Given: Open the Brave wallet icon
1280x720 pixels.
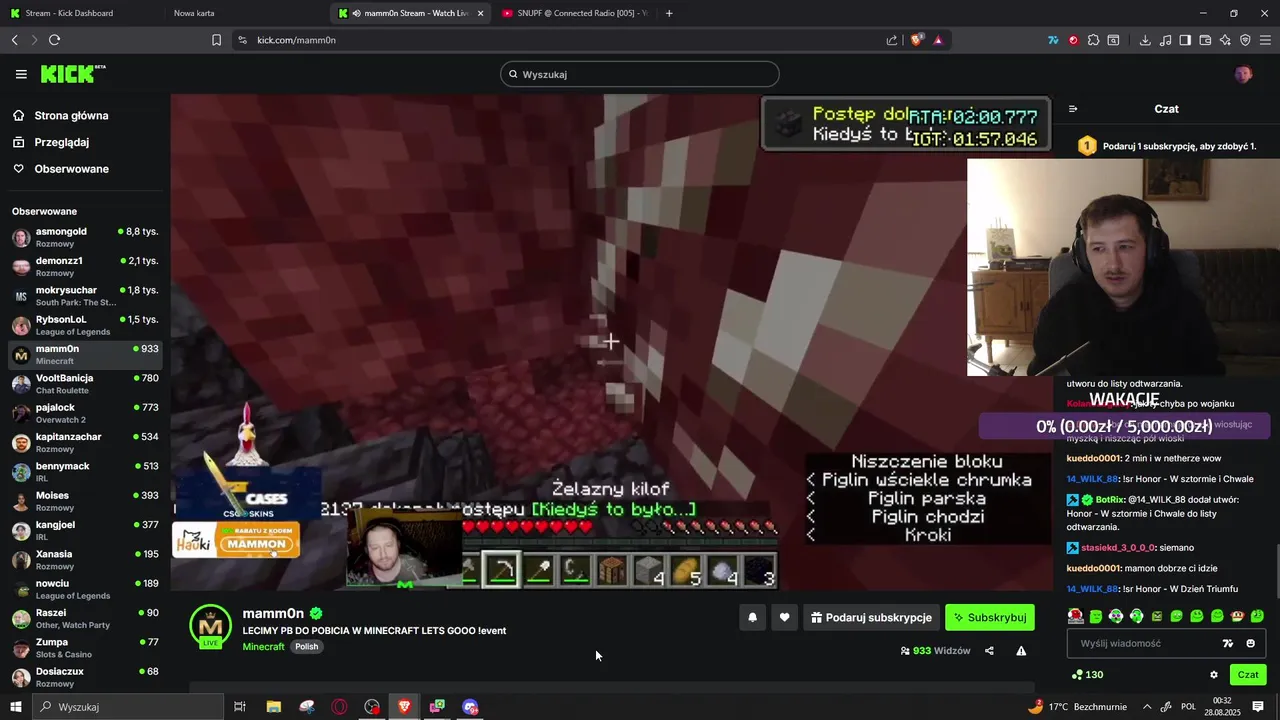Looking at the screenshot, I should point(1205,40).
